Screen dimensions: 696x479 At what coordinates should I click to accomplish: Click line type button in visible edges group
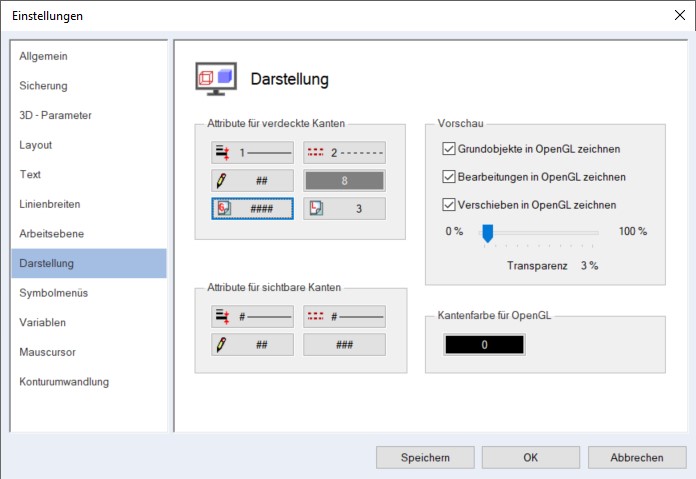(344, 316)
